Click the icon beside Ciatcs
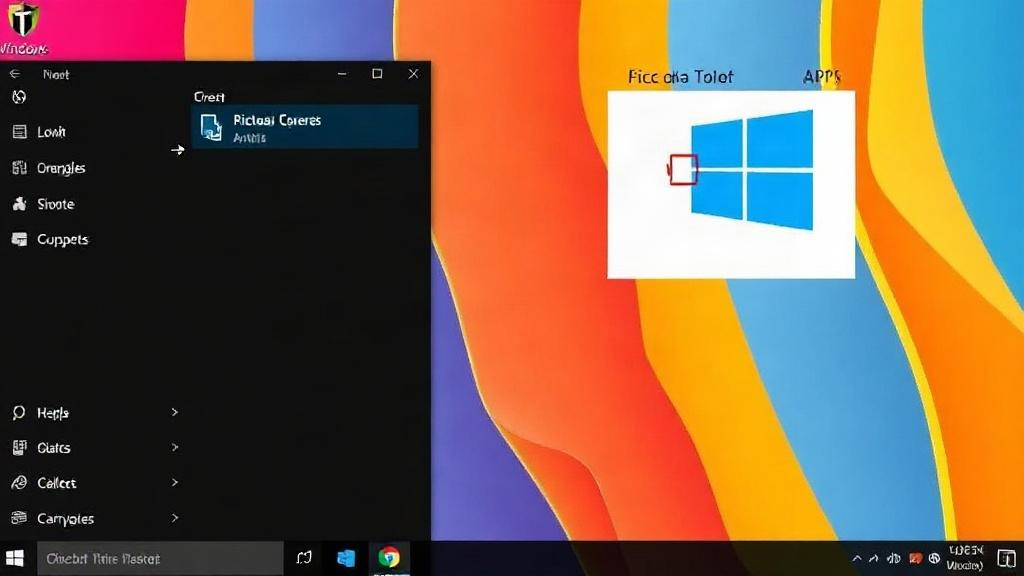Viewport: 1024px width, 576px height. pyautogui.click(x=20, y=447)
